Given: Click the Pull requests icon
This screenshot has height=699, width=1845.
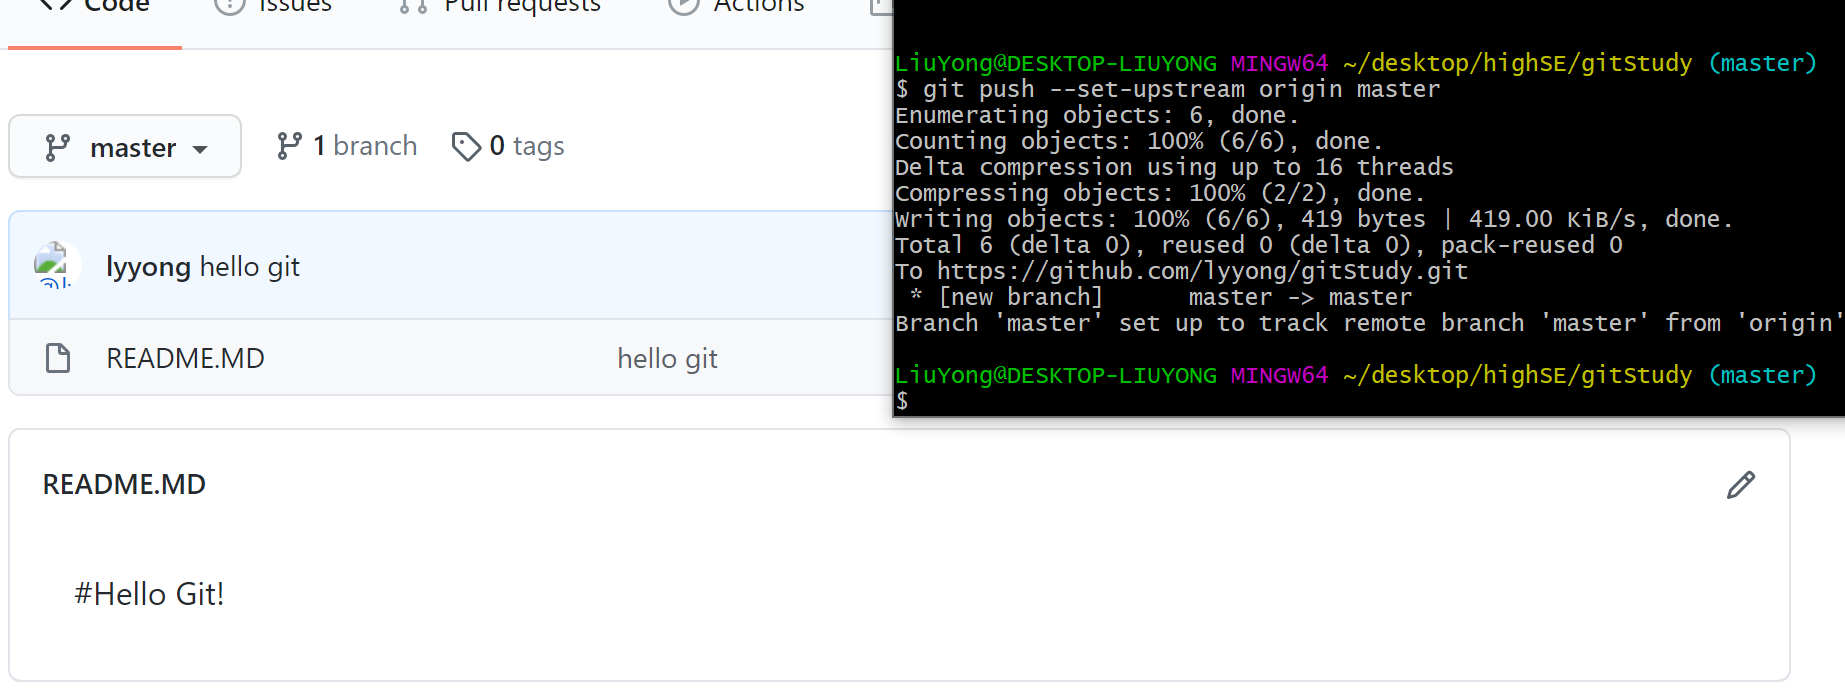Looking at the screenshot, I should (x=413, y=6).
